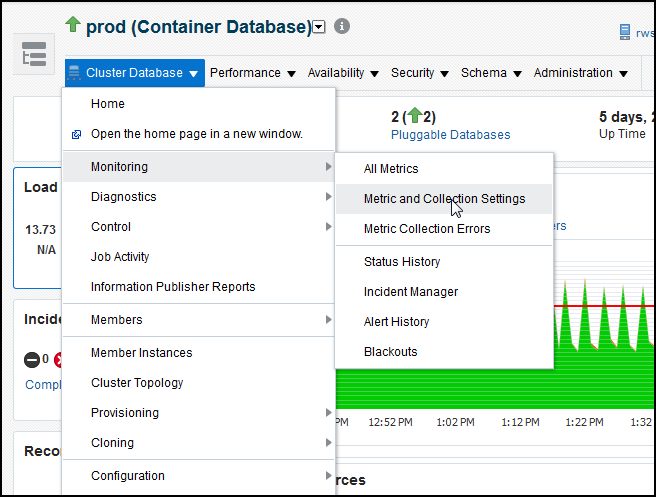The height and width of the screenshot is (497, 656).
Task: Expand the Administration menu
Action: point(580,73)
